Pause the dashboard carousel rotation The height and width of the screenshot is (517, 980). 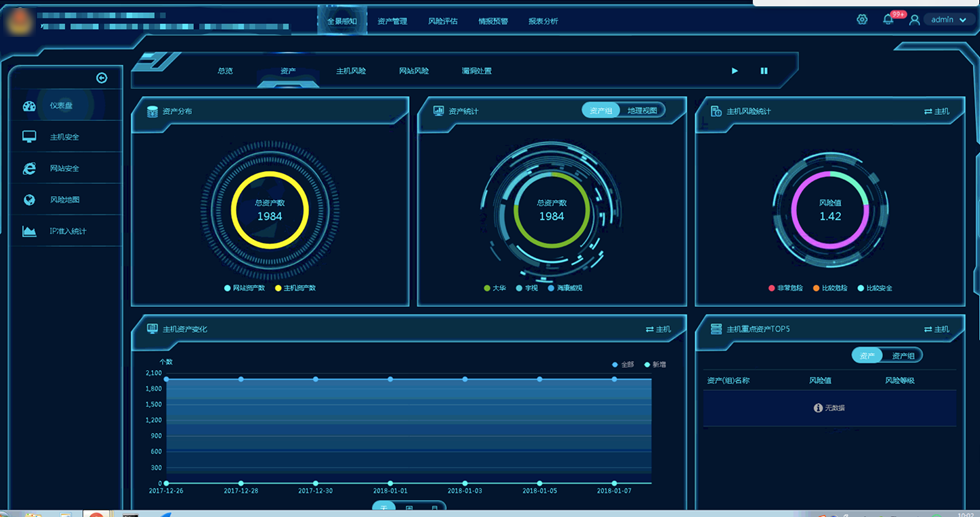[764, 71]
